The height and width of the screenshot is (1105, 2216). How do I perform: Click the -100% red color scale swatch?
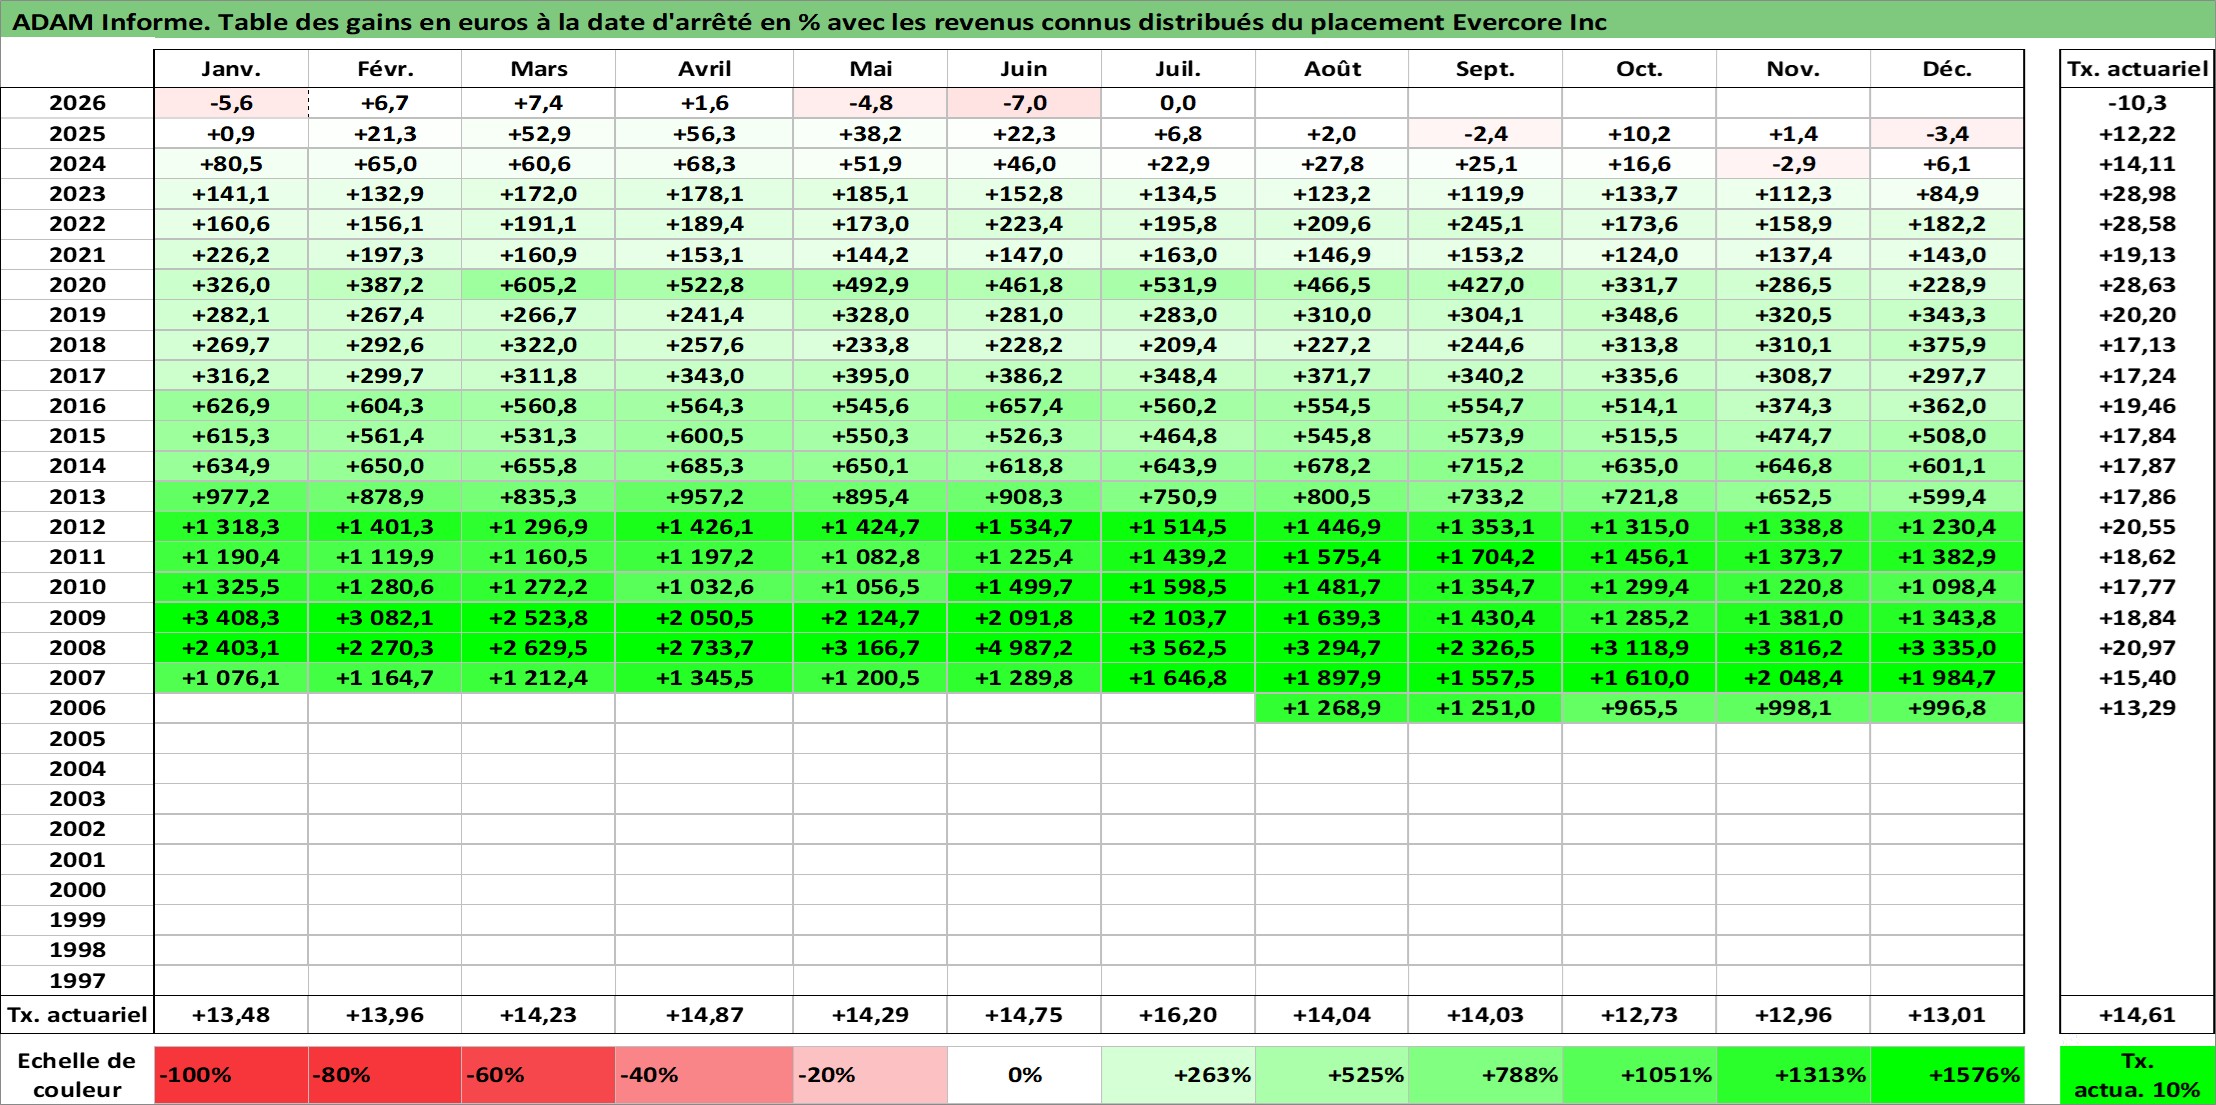pyautogui.click(x=231, y=1075)
